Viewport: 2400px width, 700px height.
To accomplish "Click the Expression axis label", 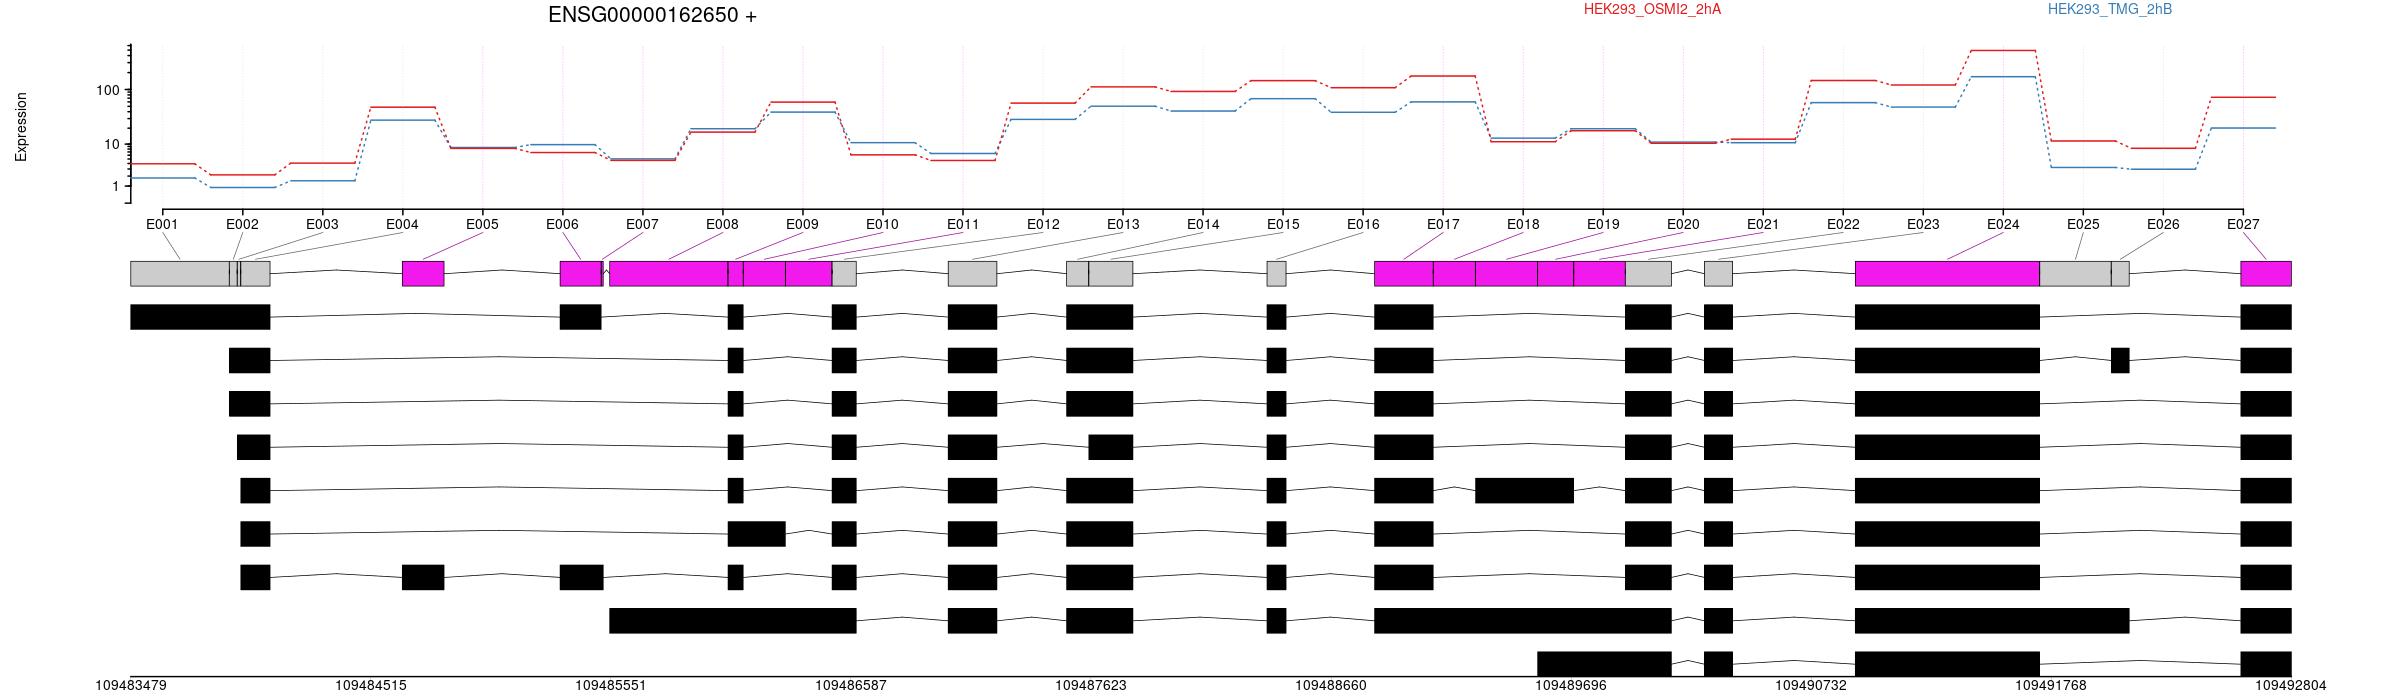I will (21, 127).
